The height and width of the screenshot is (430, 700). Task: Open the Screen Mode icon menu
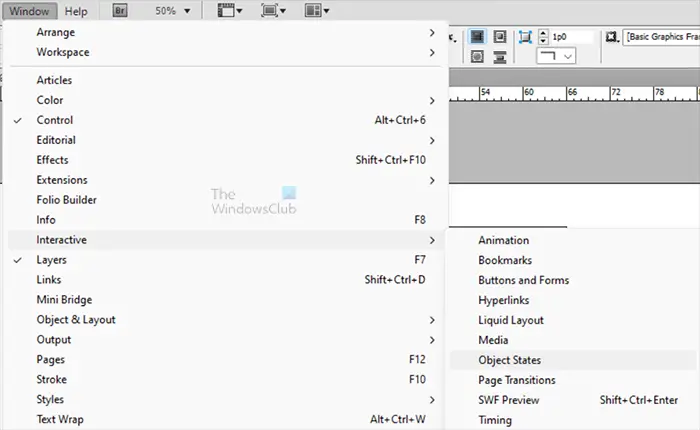point(273,10)
